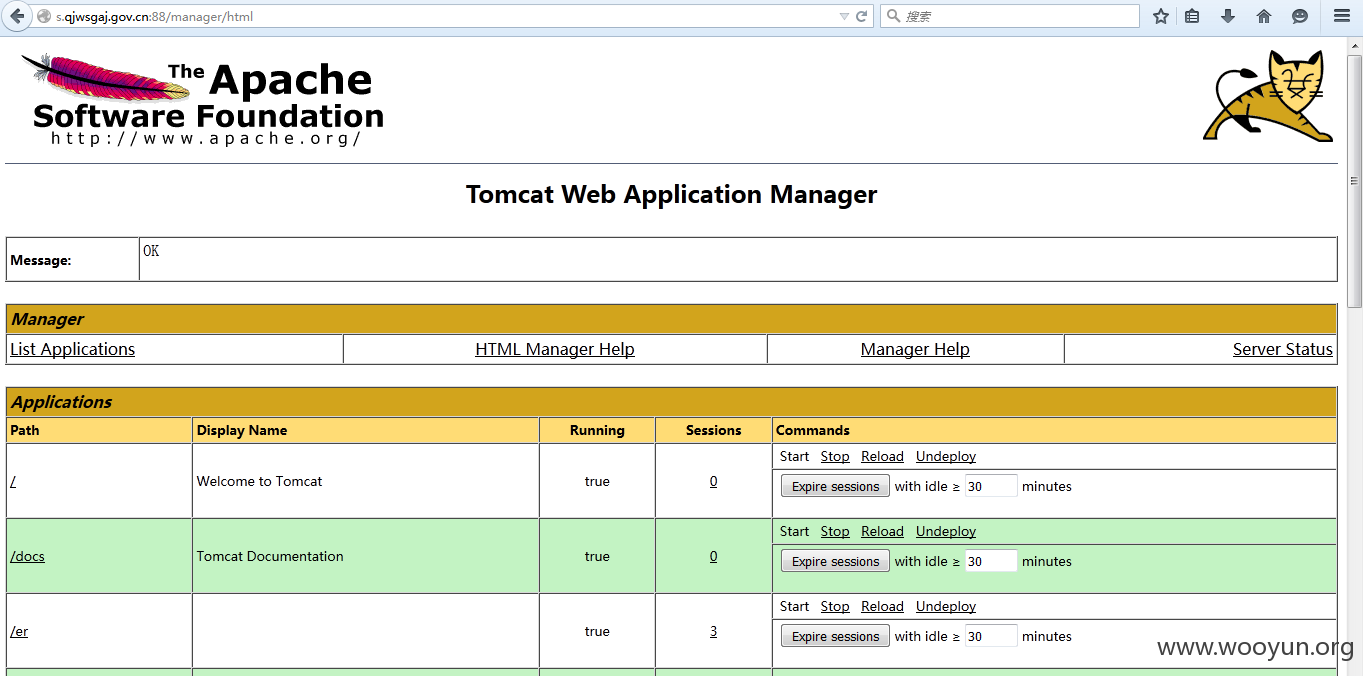Edit idle minutes field for /docs

click(991, 561)
